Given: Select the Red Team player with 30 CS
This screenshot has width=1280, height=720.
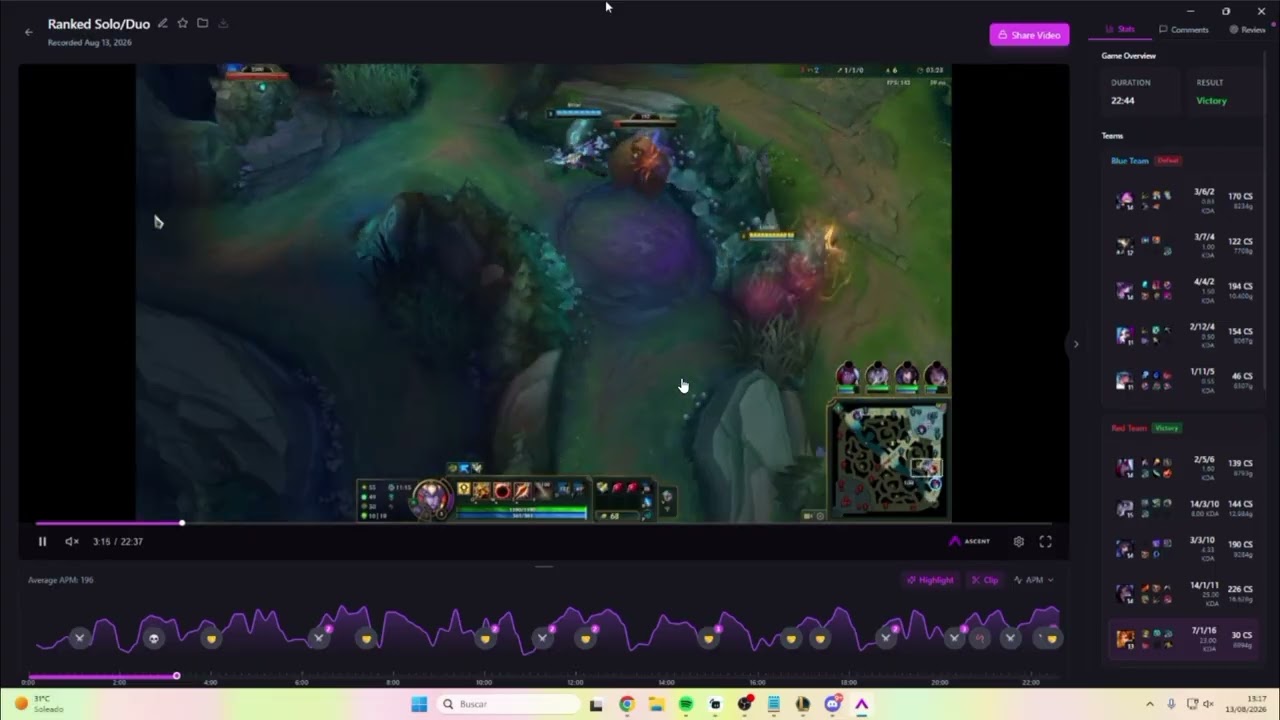Looking at the screenshot, I should [1184, 638].
